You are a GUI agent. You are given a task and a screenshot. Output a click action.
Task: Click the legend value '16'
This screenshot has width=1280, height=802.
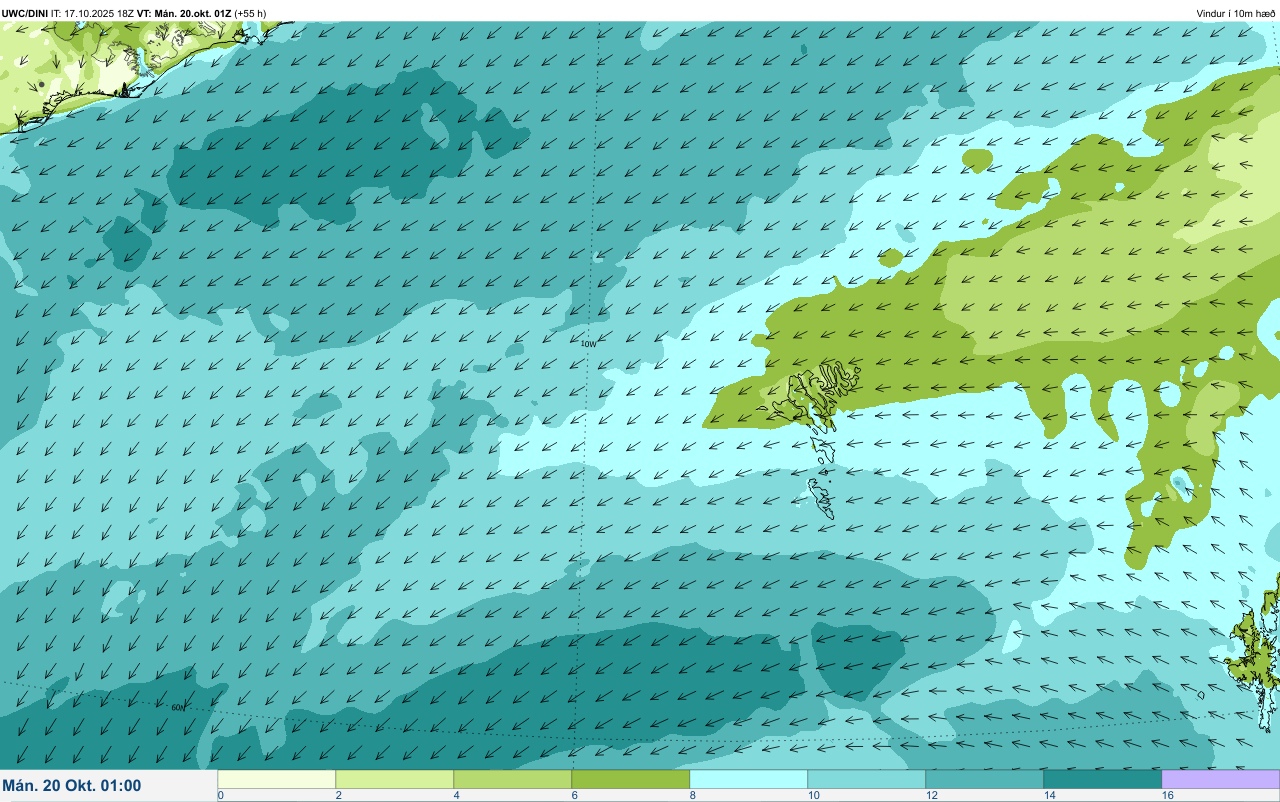(x=1167, y=795)
